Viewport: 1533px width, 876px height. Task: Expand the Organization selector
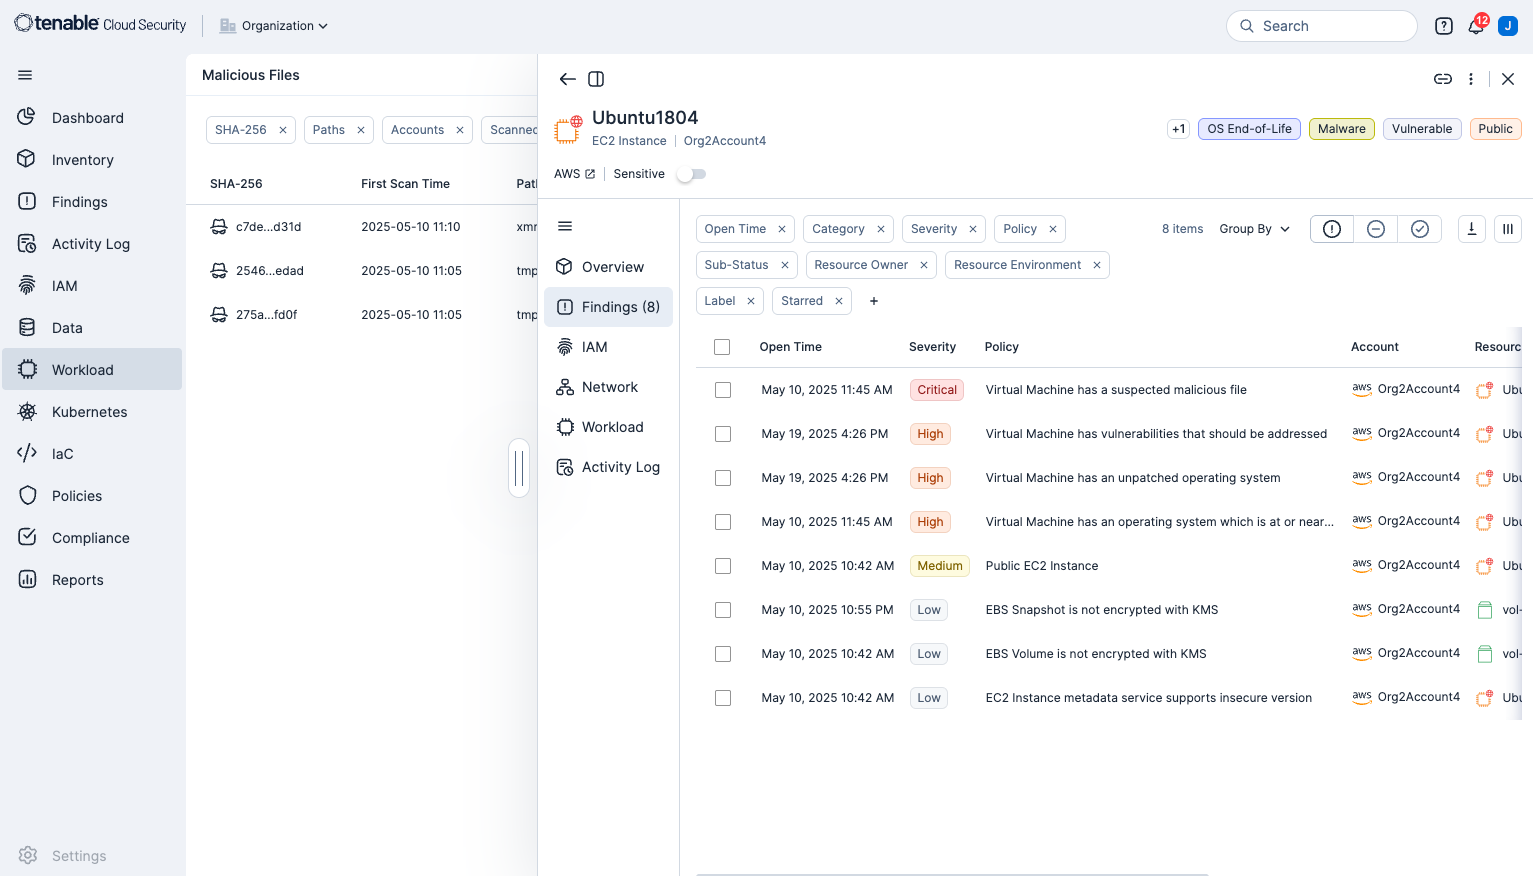tap(274, 26)
